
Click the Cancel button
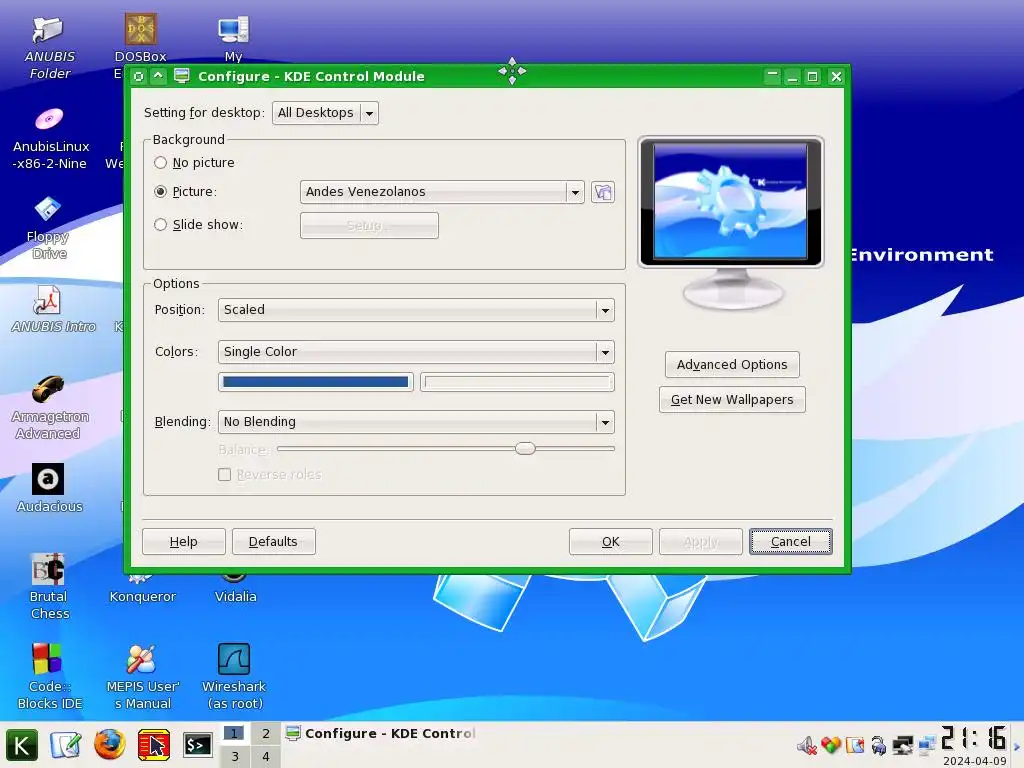pyautogui.click(x=791, y=541)
